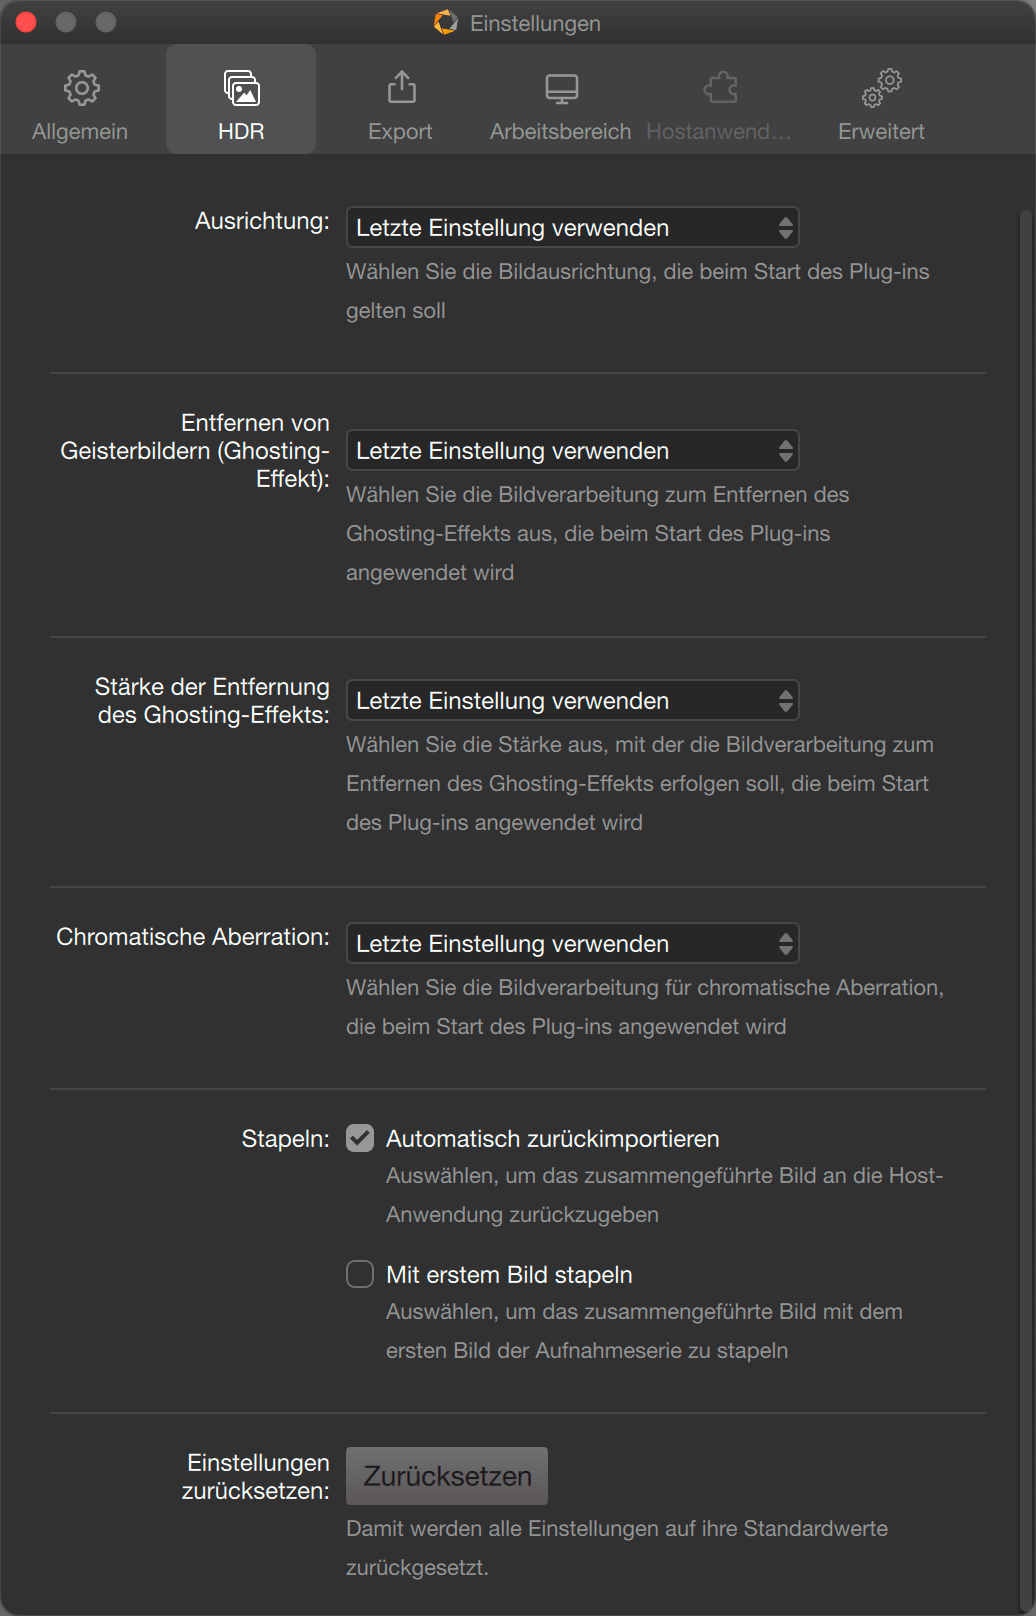Click the Zurücksetzen button
1036x1616 pixels.
pos(447,1476)
